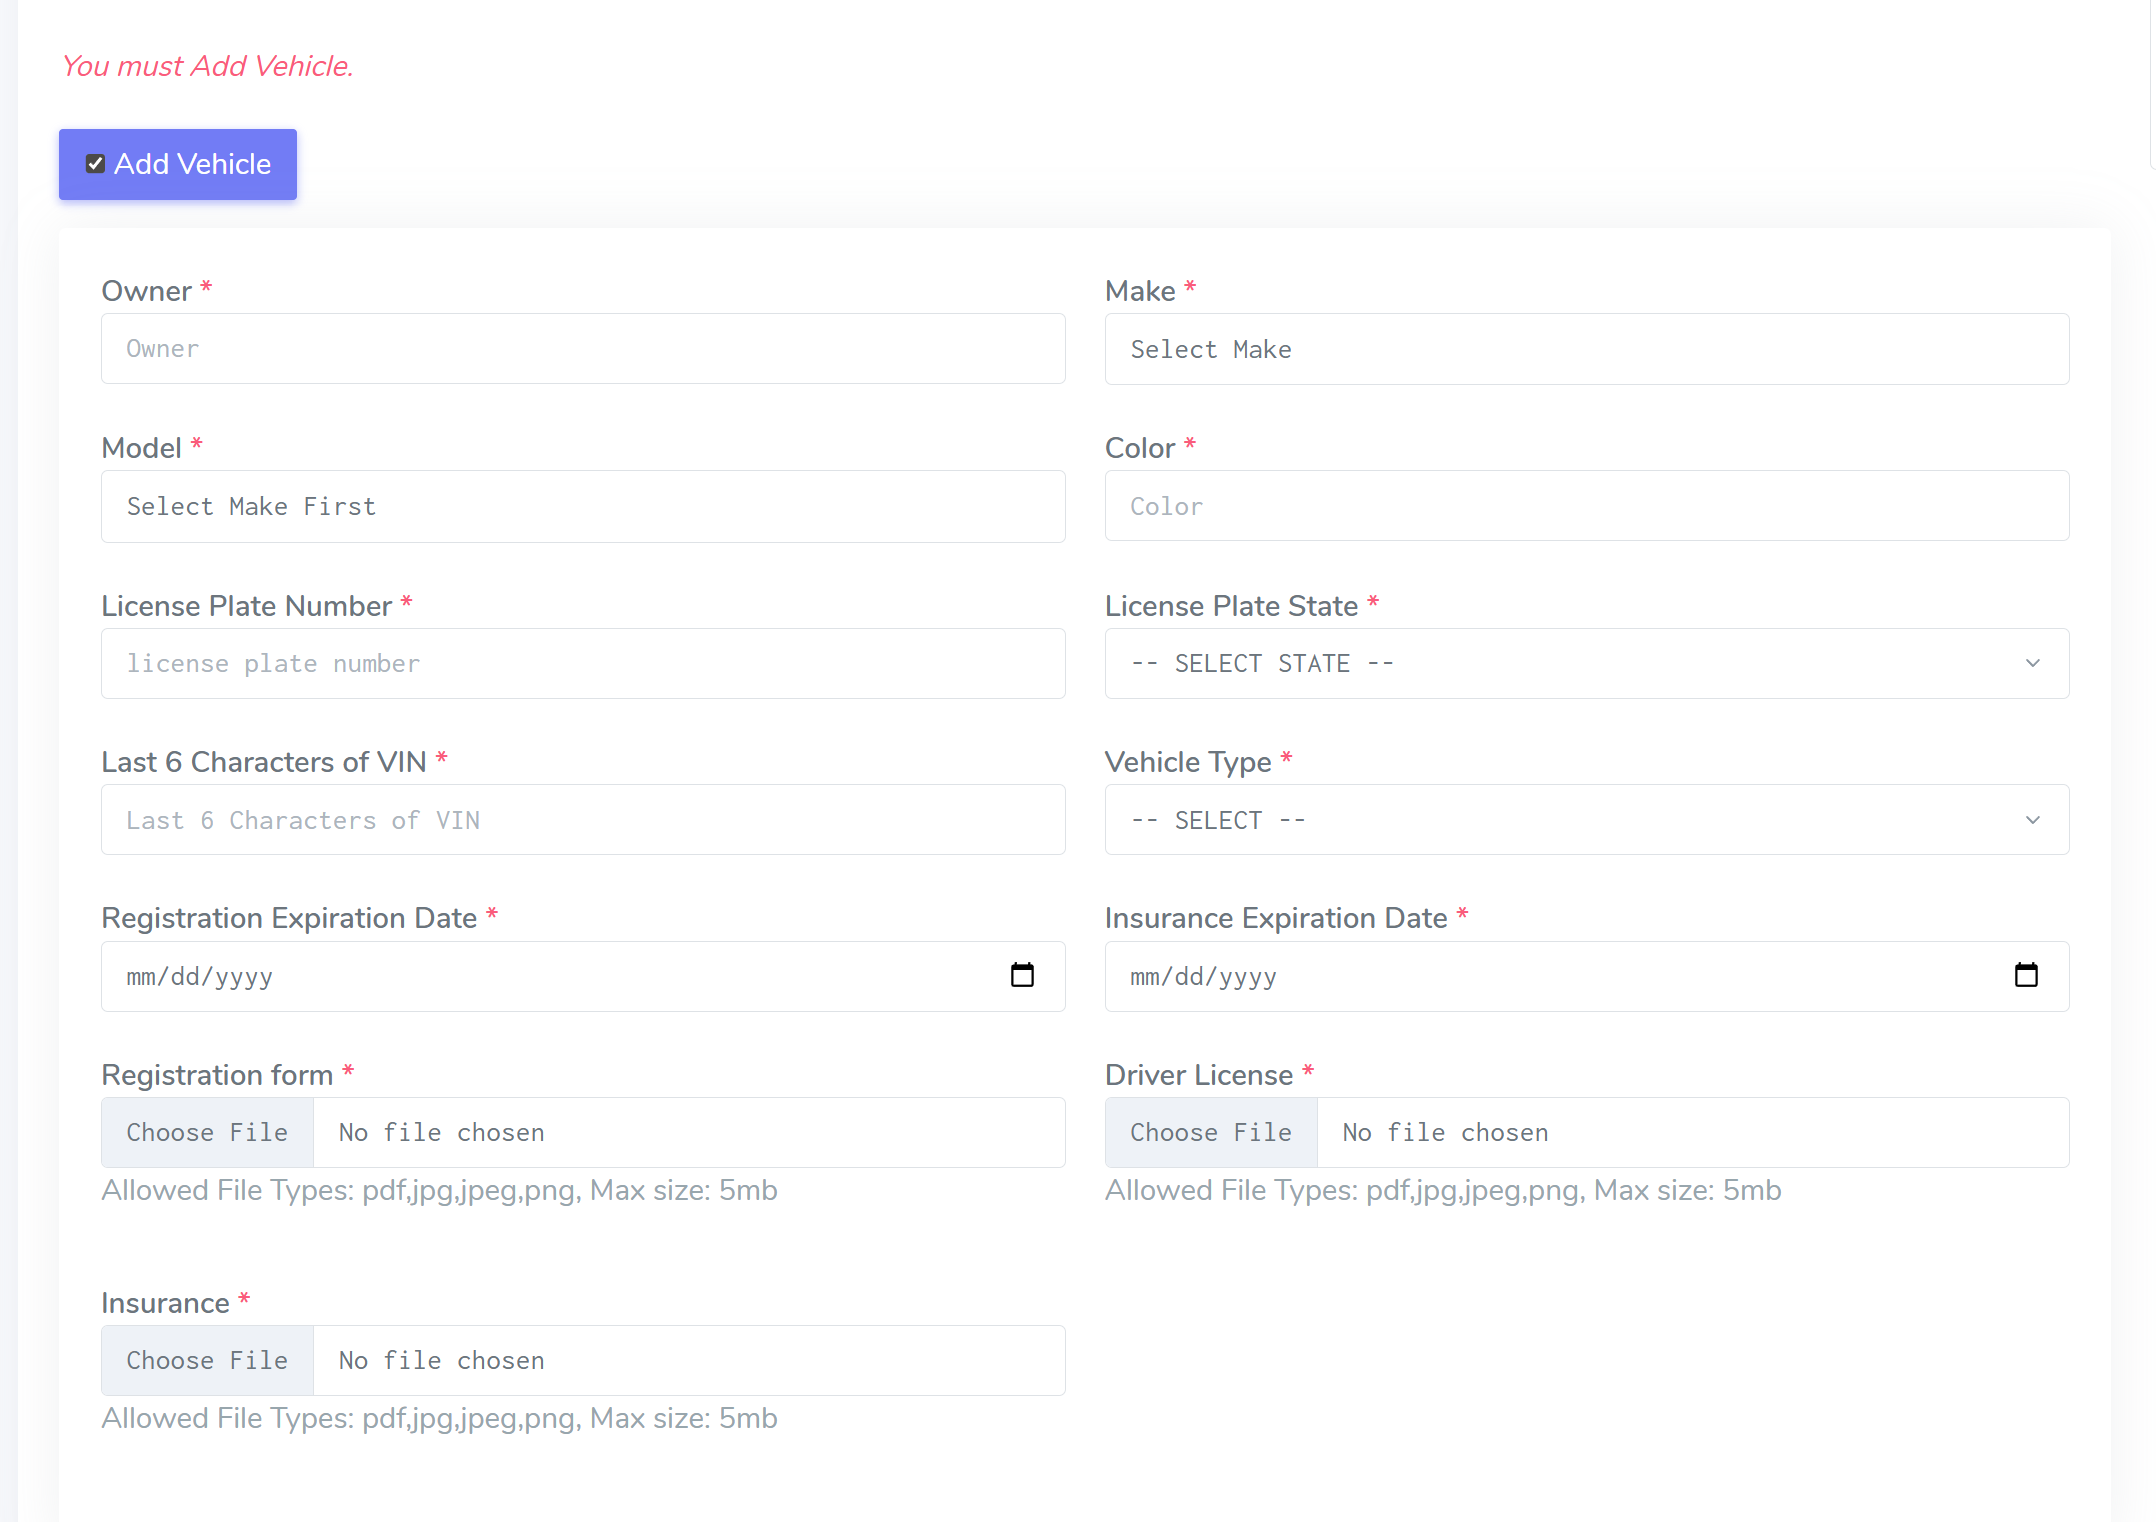Focus the Last 6 Characters of VIN field
The height and width of the screenshot is (1522, 2156).
point(582,820)
